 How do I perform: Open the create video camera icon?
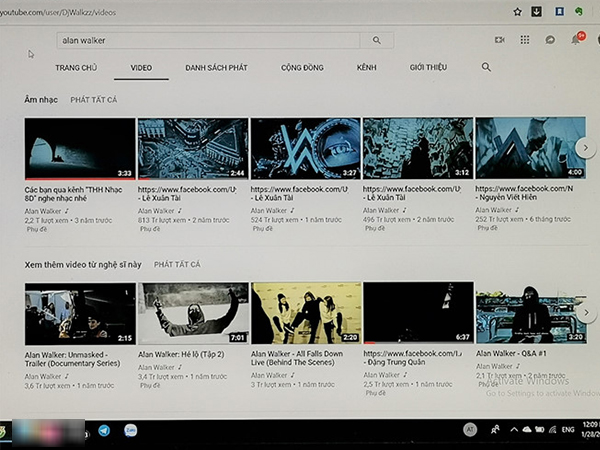point(499,39)
